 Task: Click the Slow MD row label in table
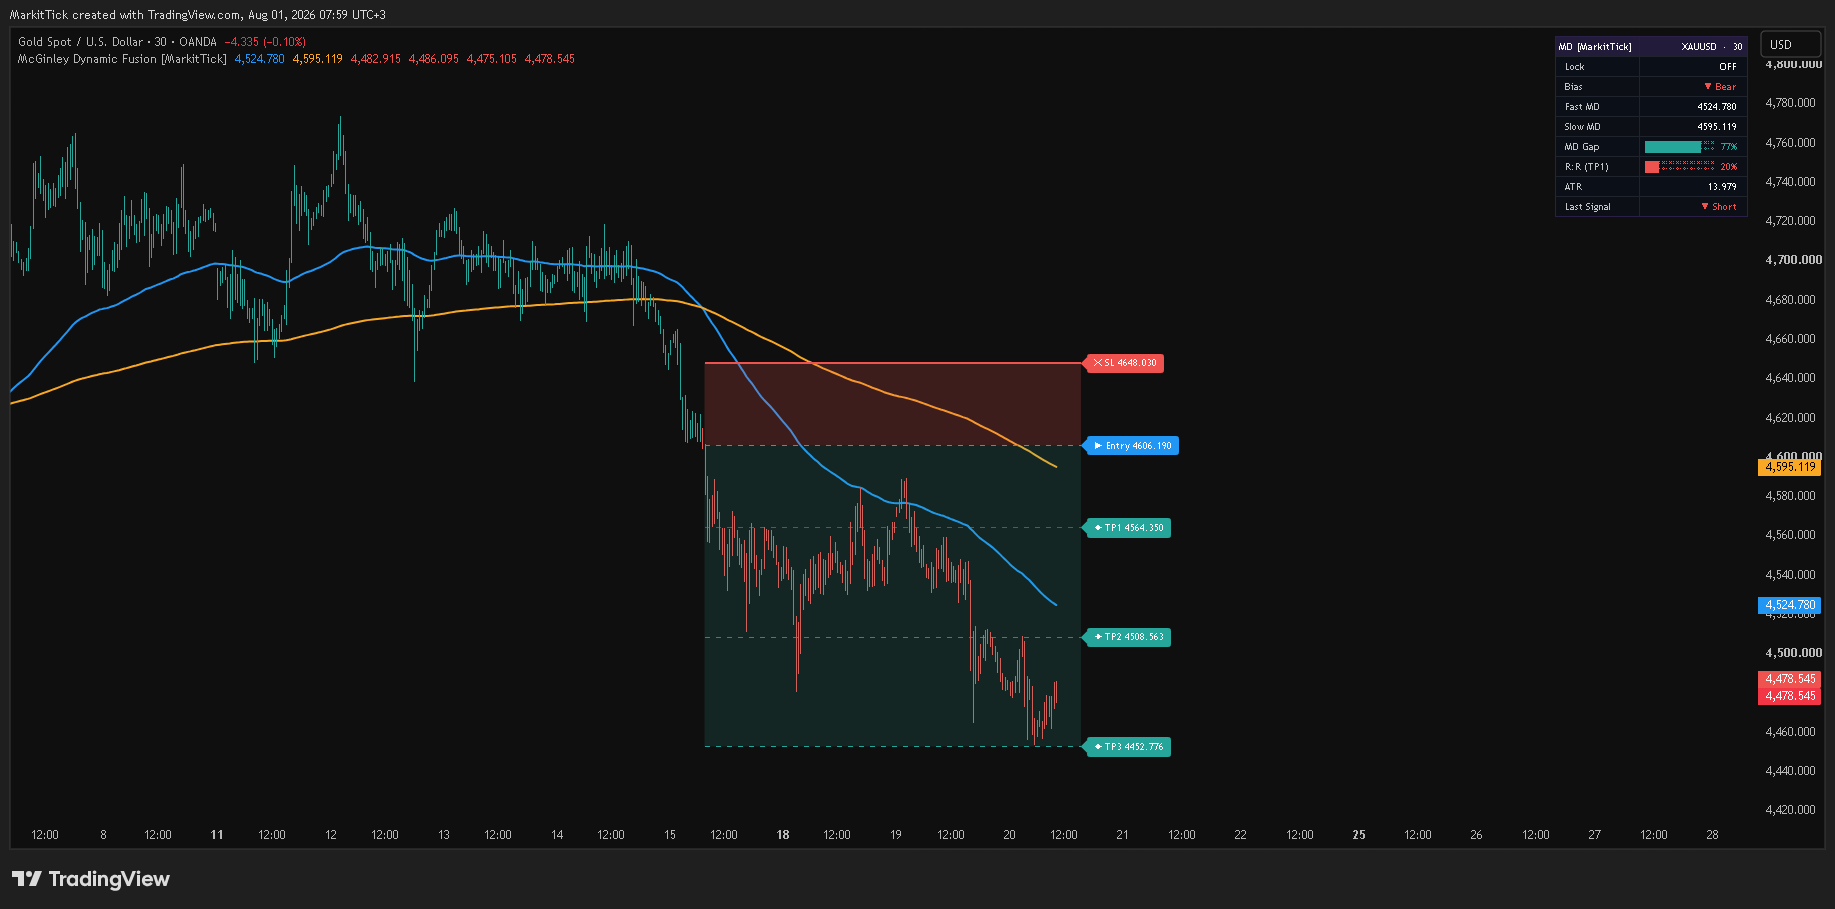[1582, 127]
